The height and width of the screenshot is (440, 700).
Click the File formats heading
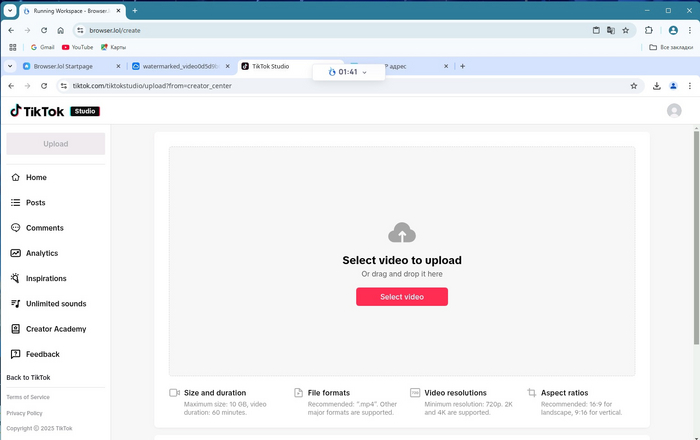point(329,393)
